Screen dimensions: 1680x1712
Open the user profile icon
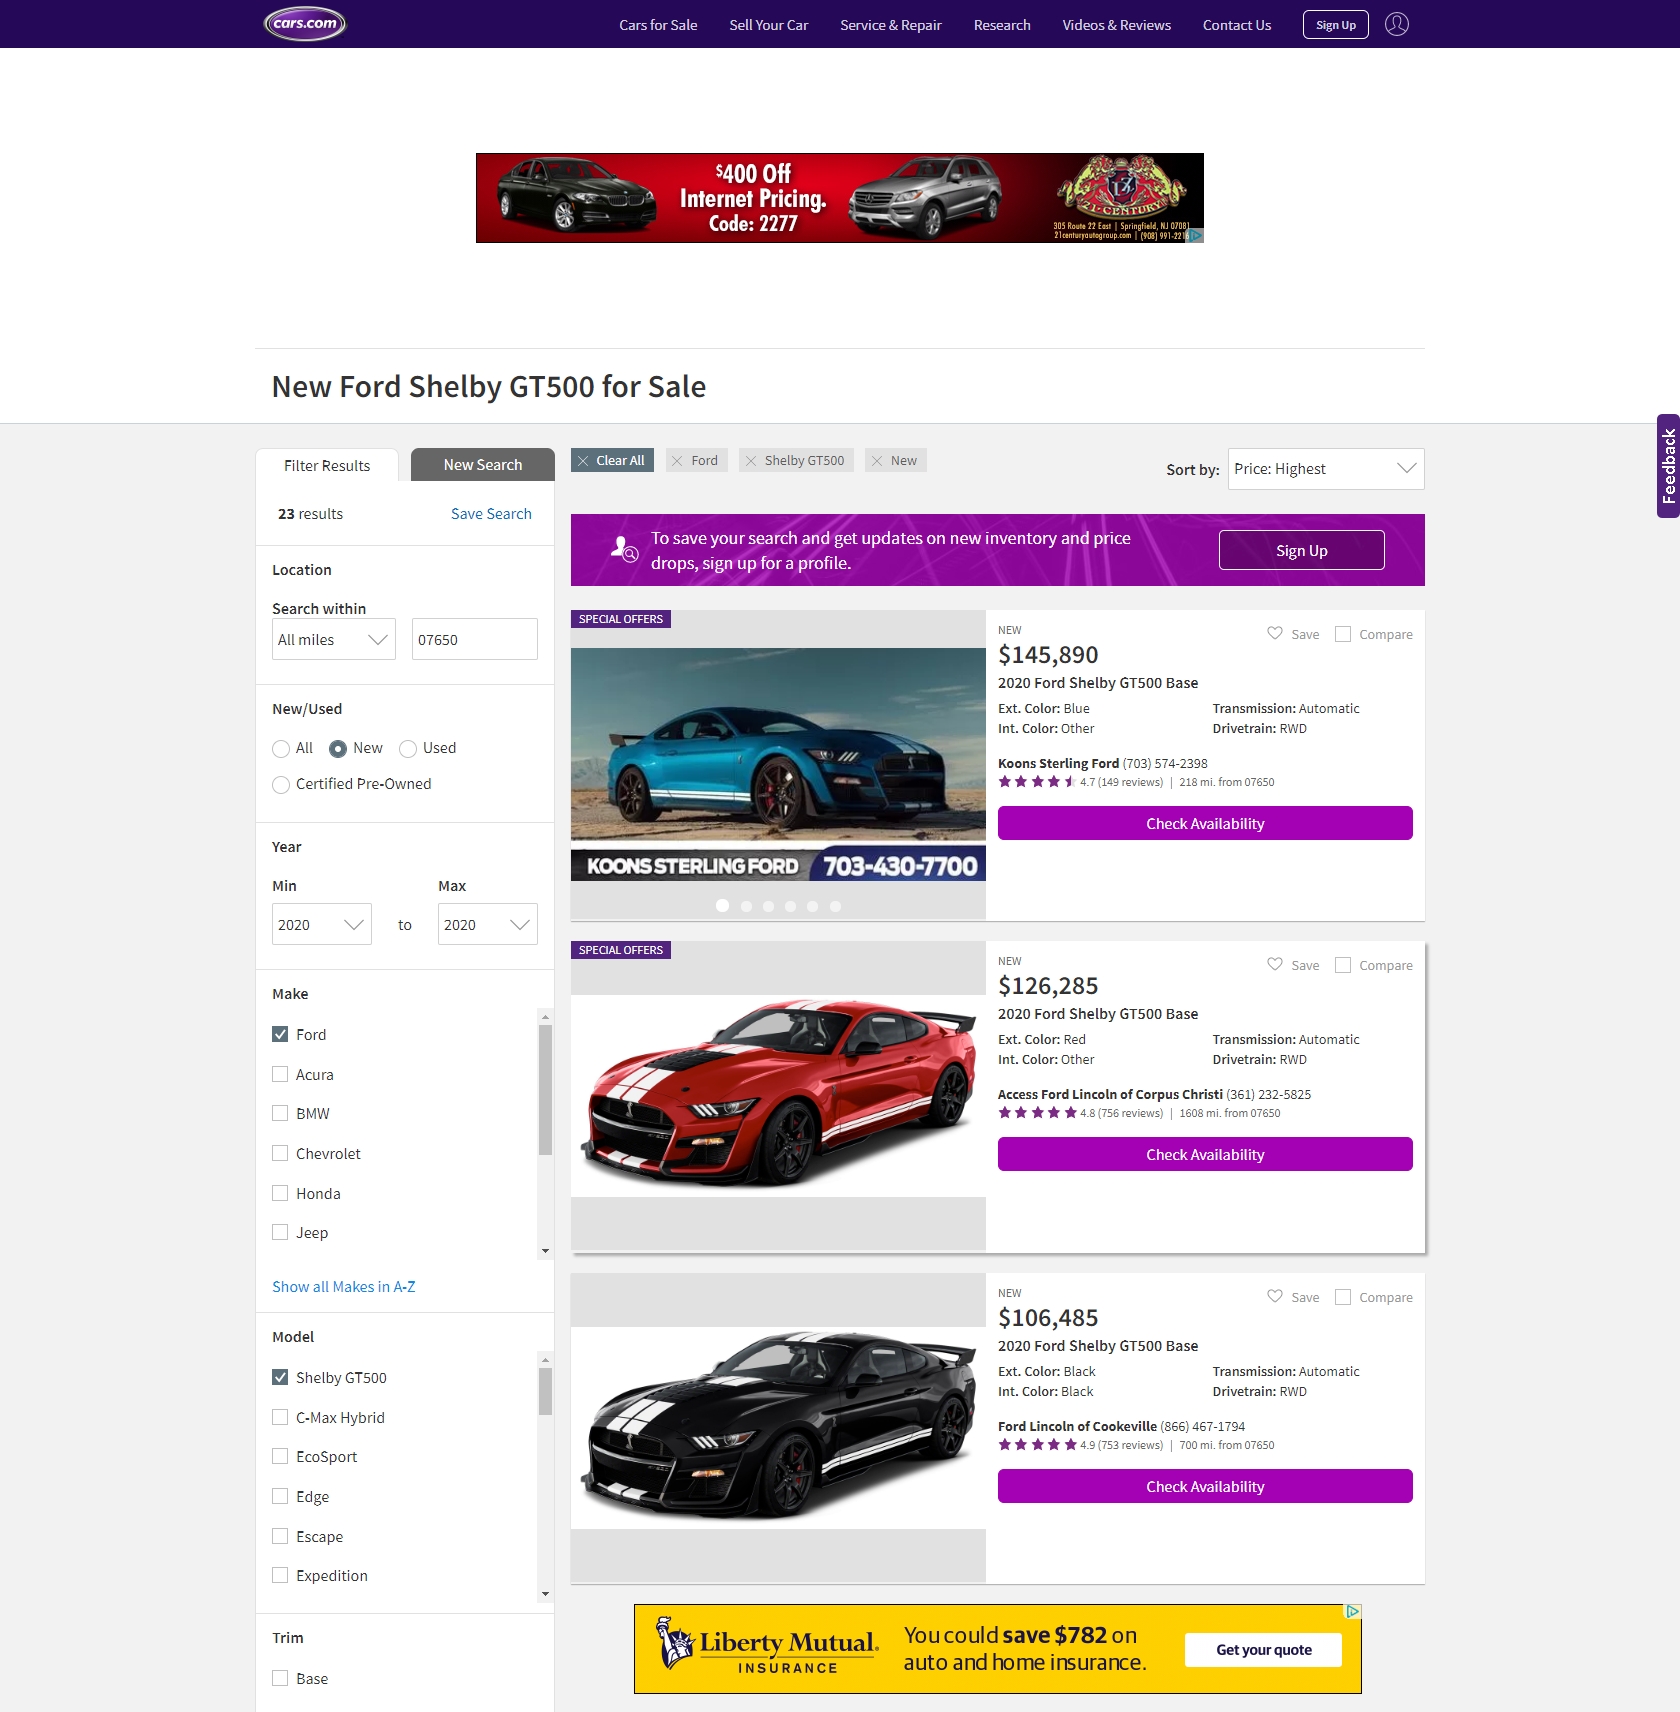click(x=1396, y=24)
